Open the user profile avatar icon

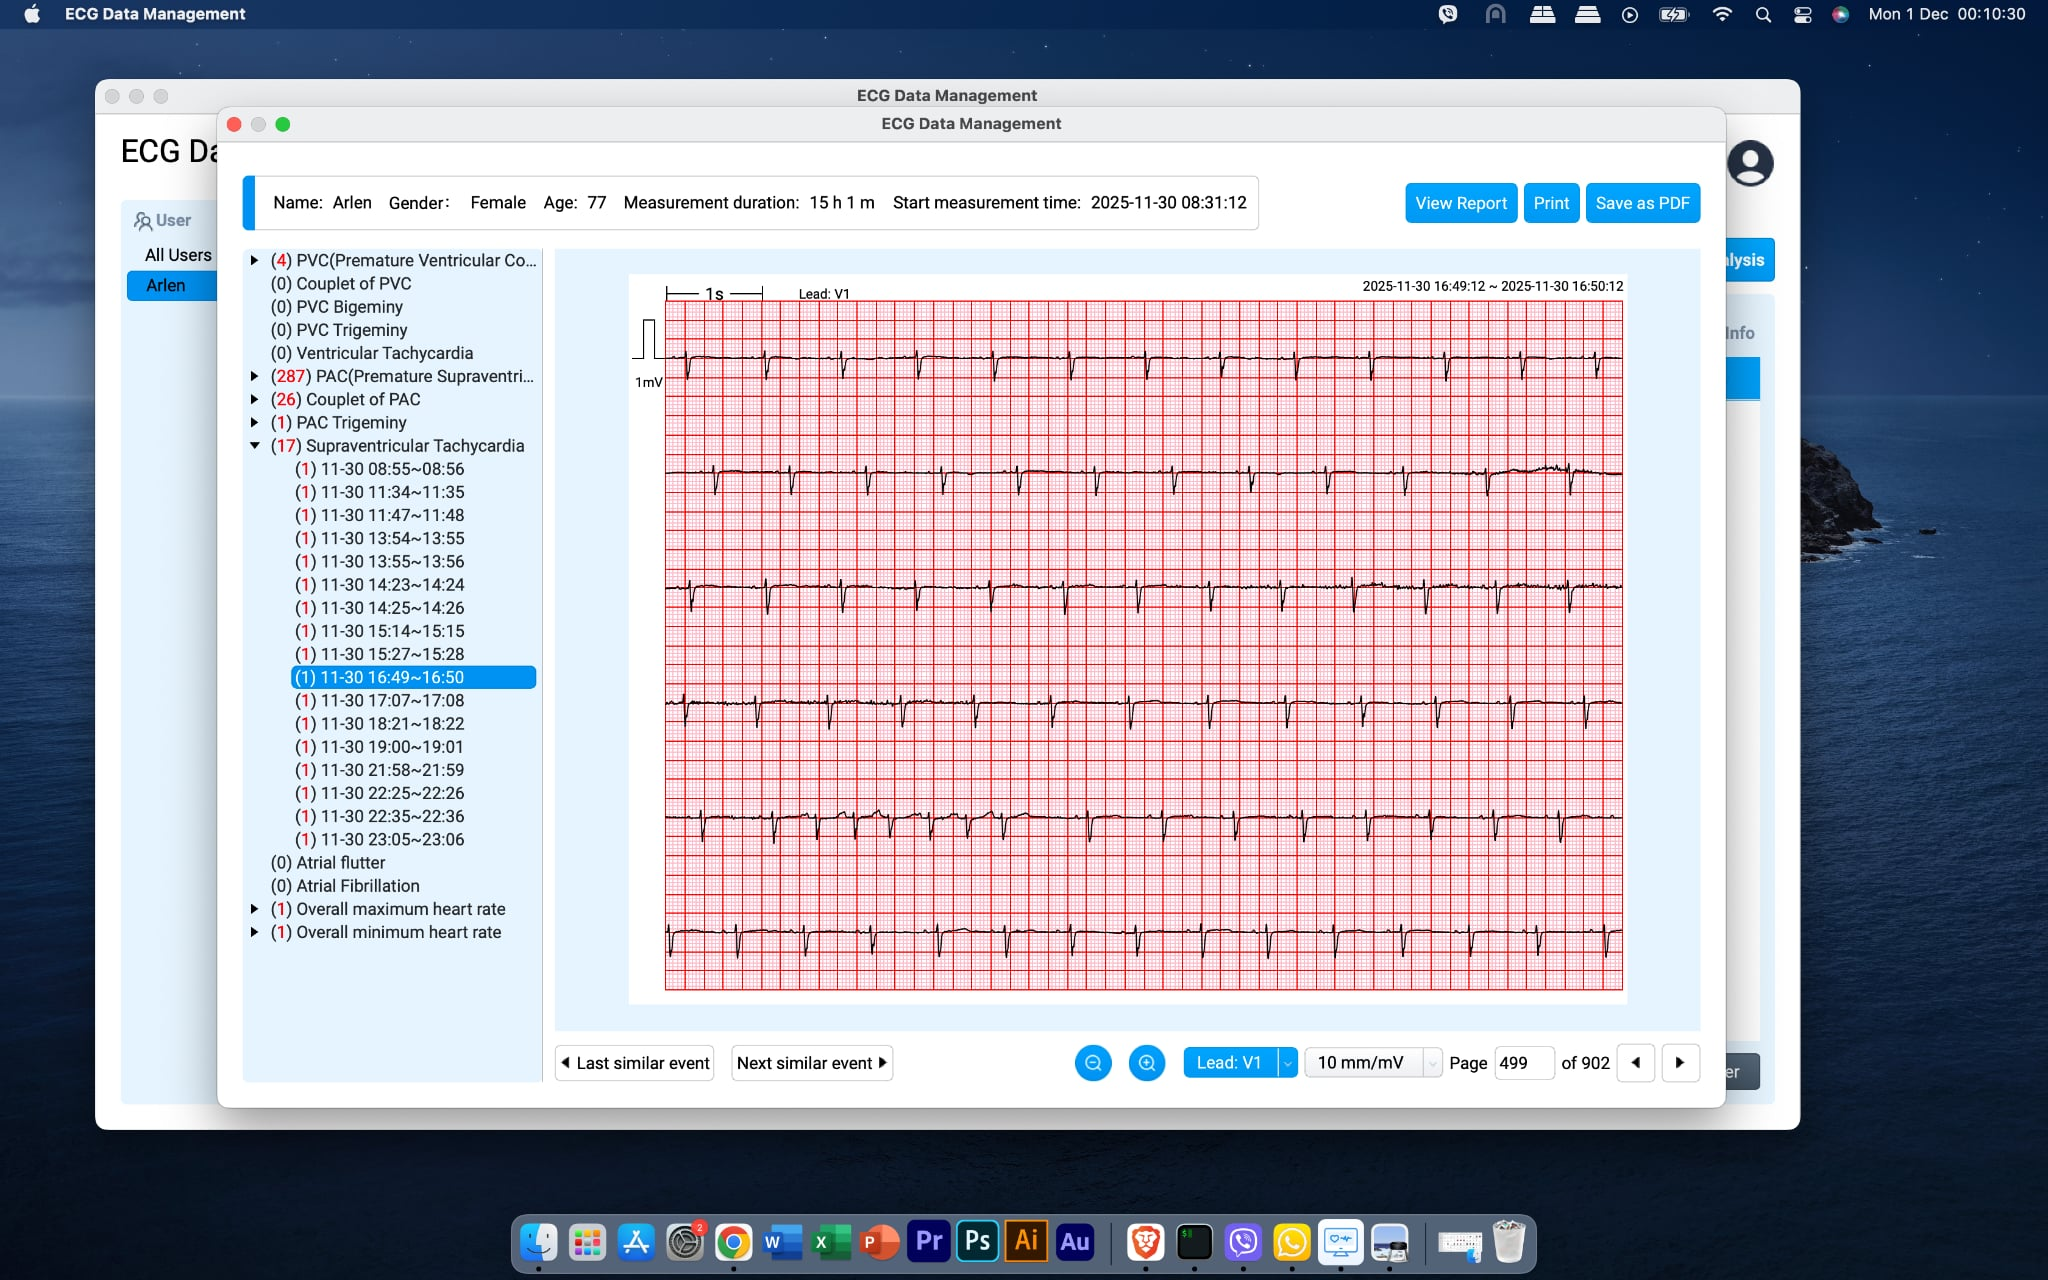(x=1750, y=163)
